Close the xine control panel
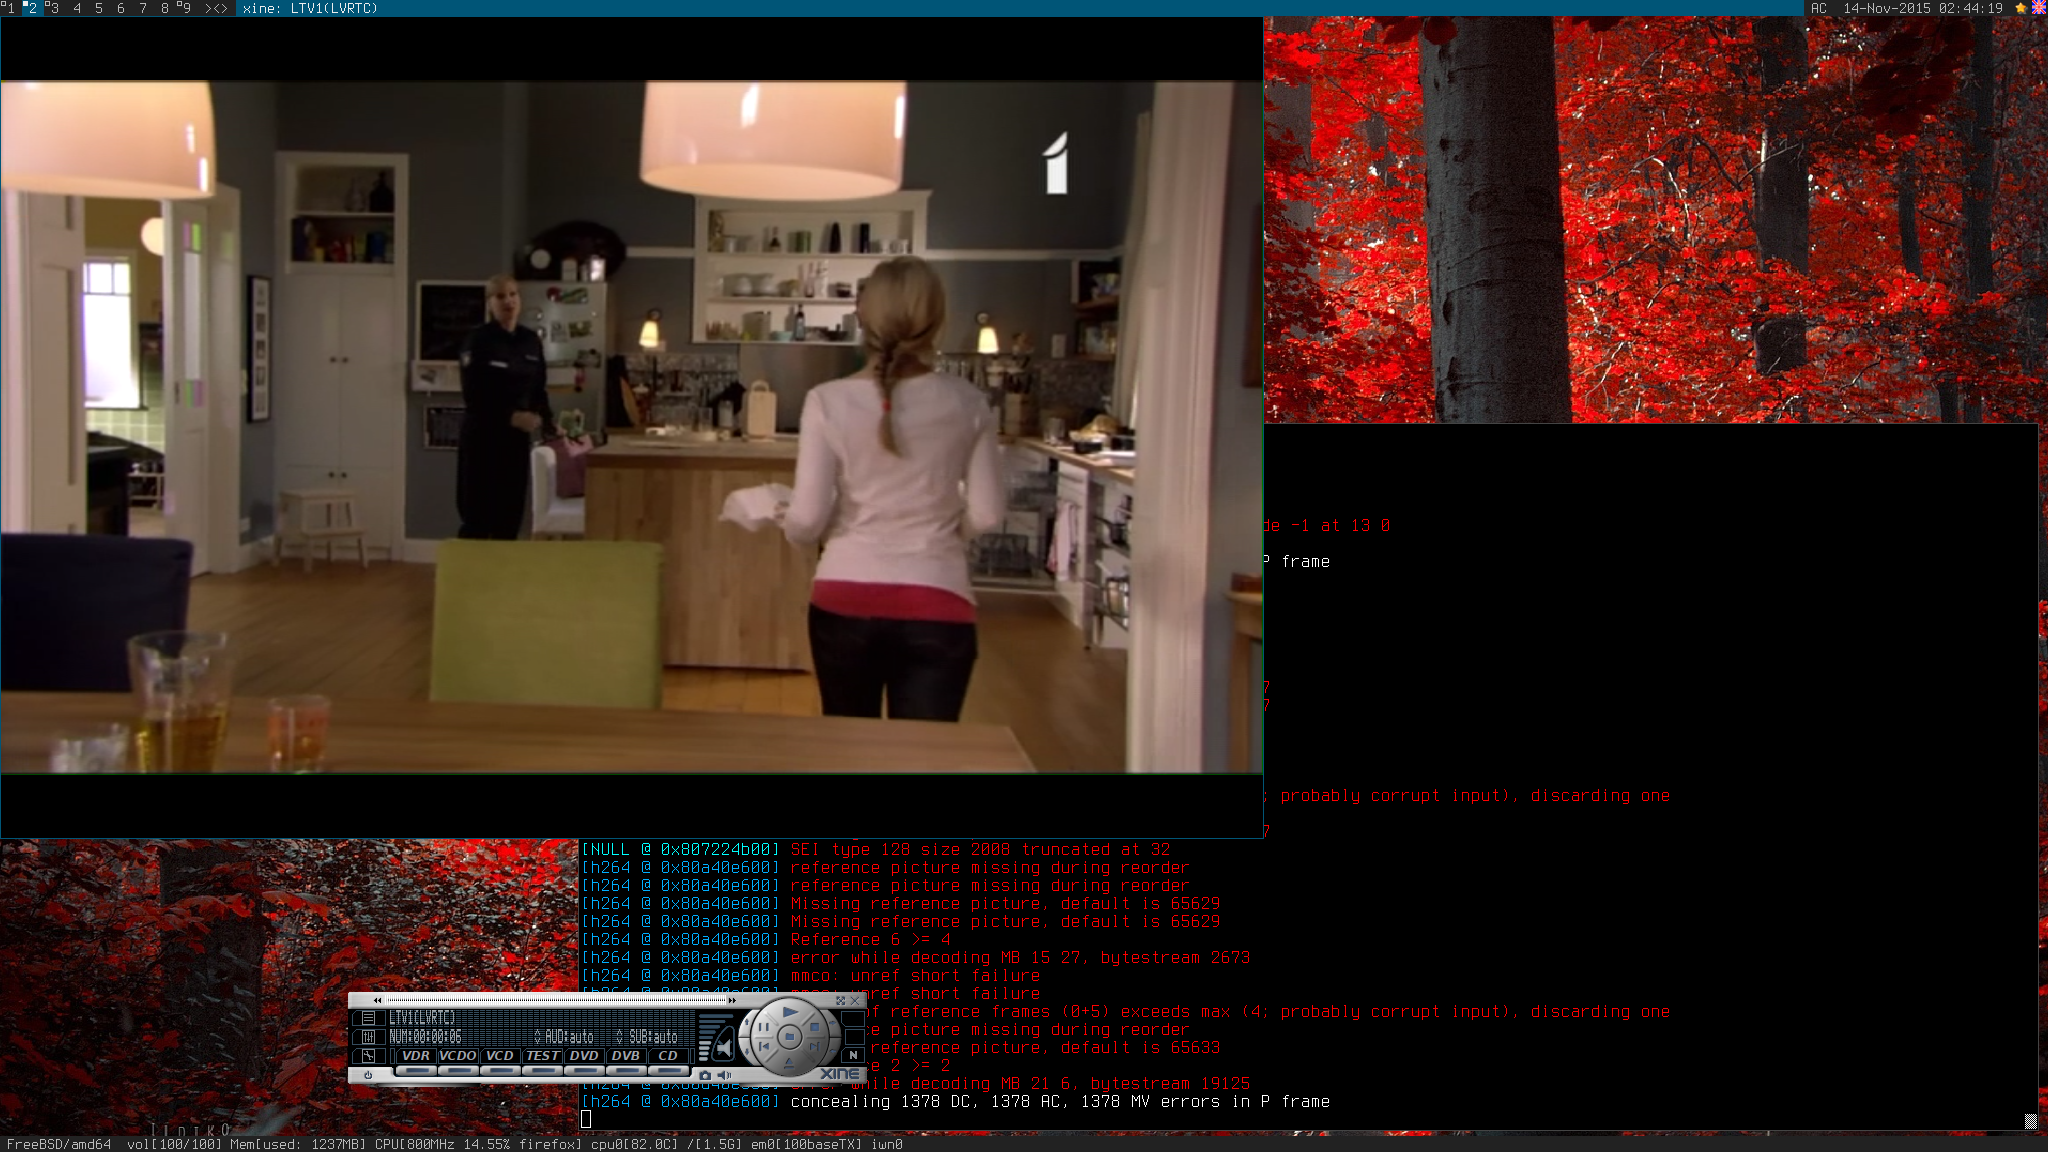Viewport: 2048px width, 1152px height. [856, 1000]
